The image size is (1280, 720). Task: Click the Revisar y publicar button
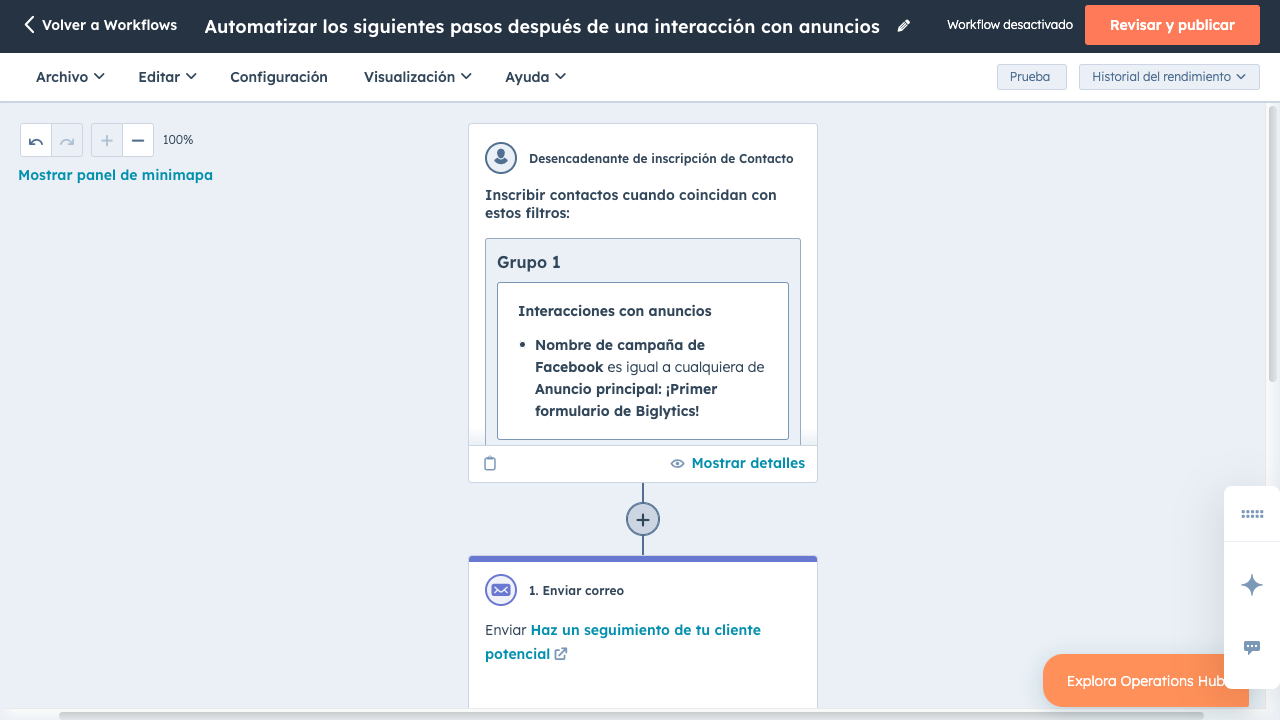[1171, 25]
